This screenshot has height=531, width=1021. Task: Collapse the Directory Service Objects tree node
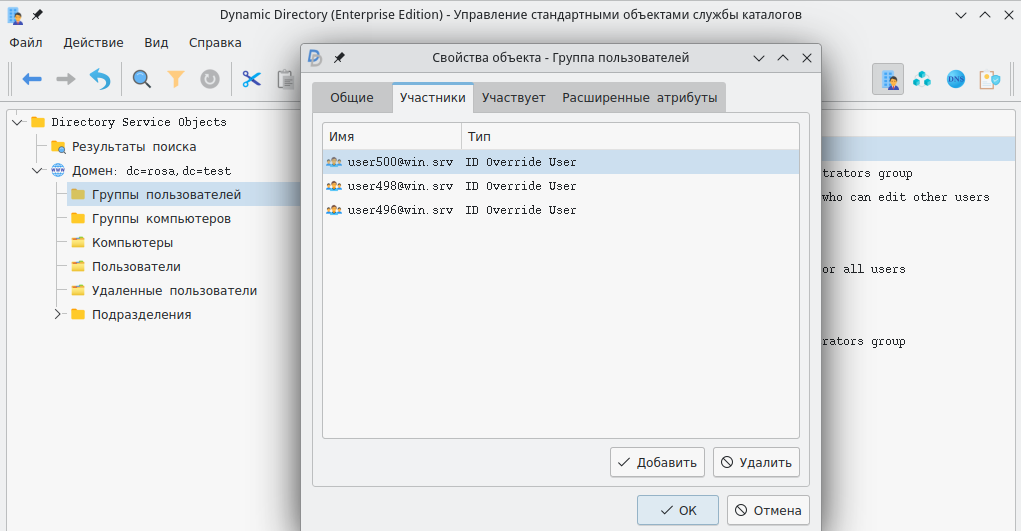coord(17,122)
